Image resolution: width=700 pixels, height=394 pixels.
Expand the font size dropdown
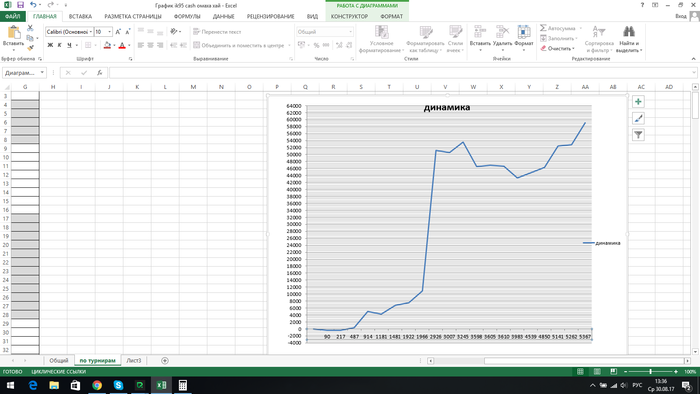[x=110, y=32]
